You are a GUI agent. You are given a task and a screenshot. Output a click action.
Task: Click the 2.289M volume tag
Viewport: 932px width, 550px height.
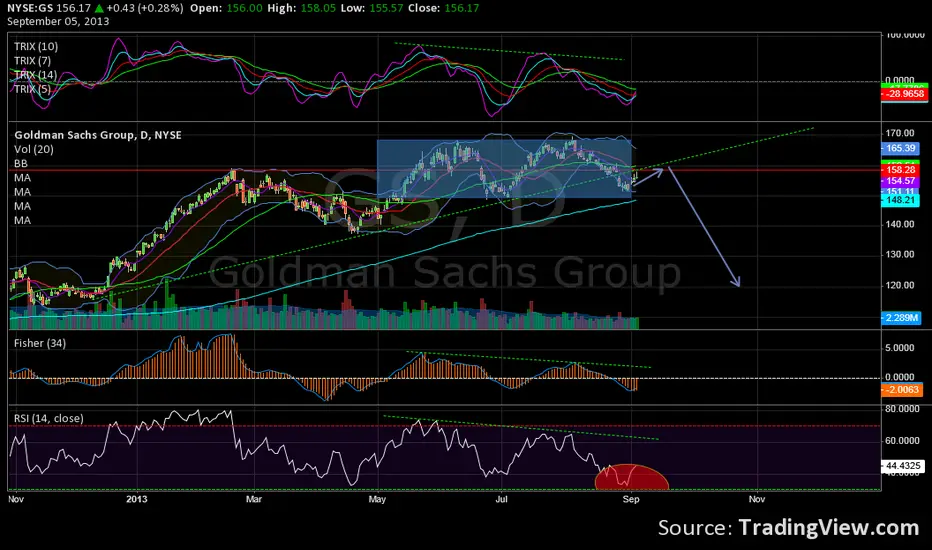[x=900, y=318]
